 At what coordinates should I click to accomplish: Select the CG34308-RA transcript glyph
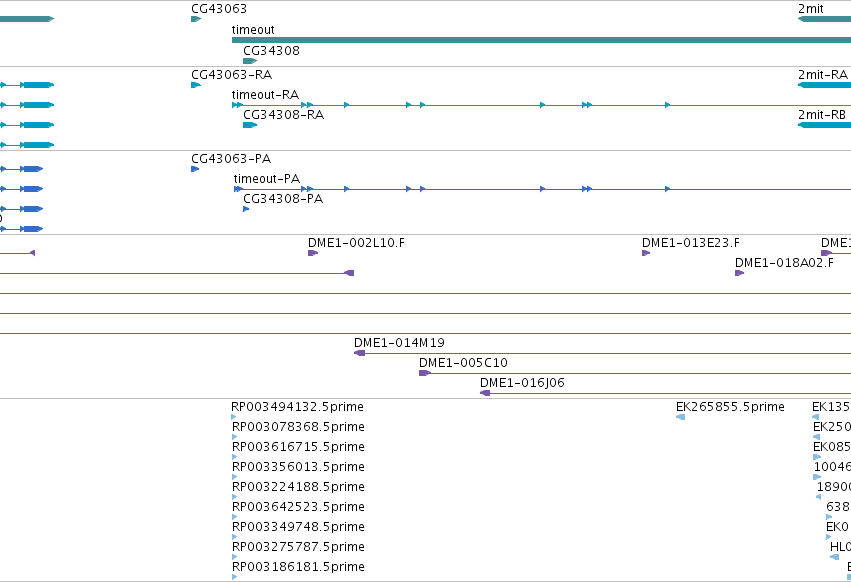click(x=250, y=125)
